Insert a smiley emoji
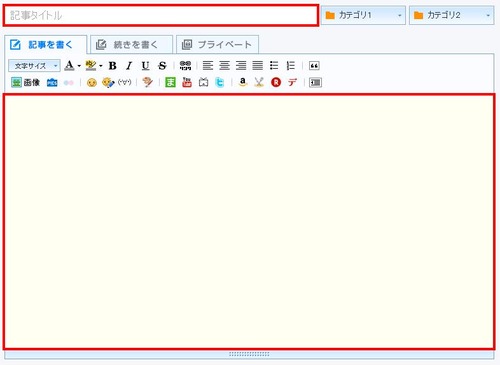500x365 pixels. [92, 83]
